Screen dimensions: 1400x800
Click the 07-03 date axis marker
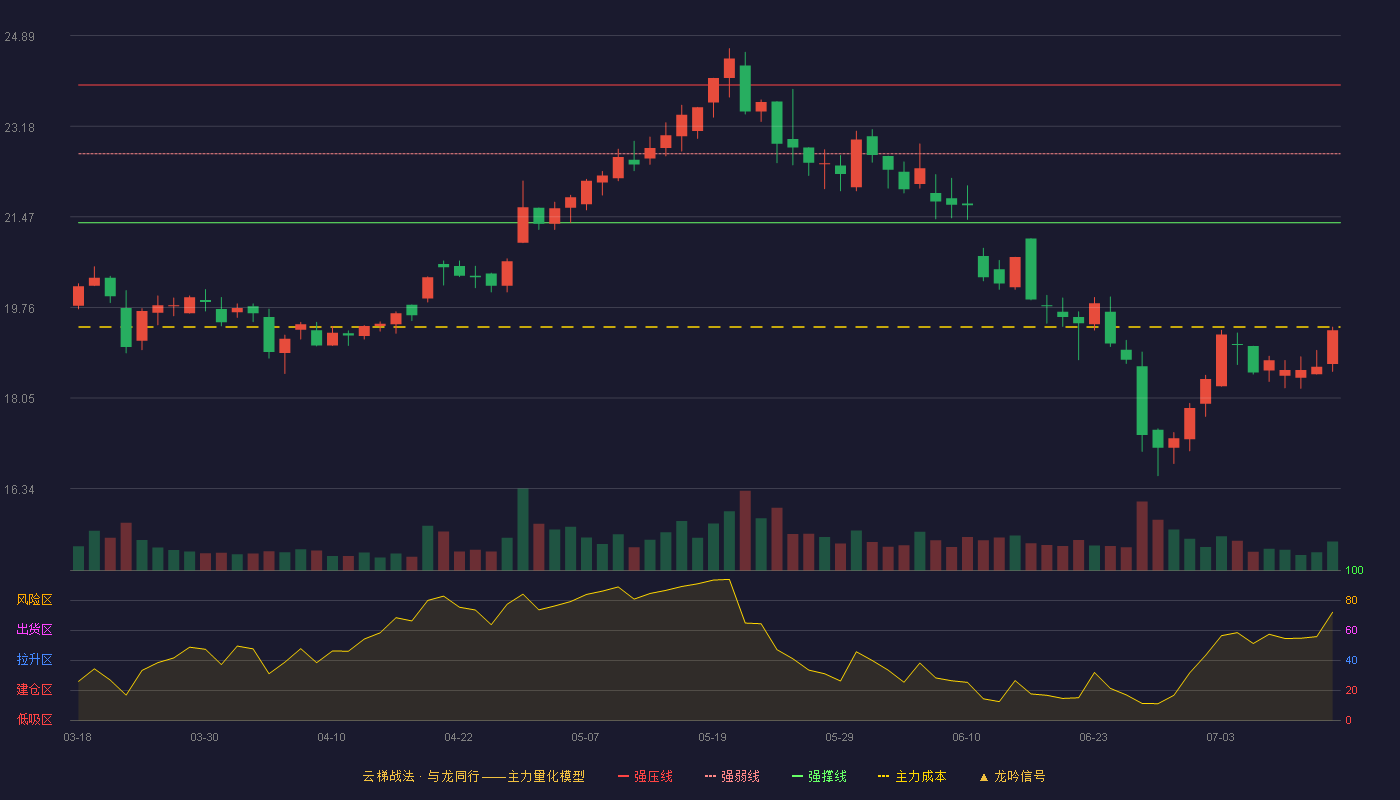[x=1220, y=737]
